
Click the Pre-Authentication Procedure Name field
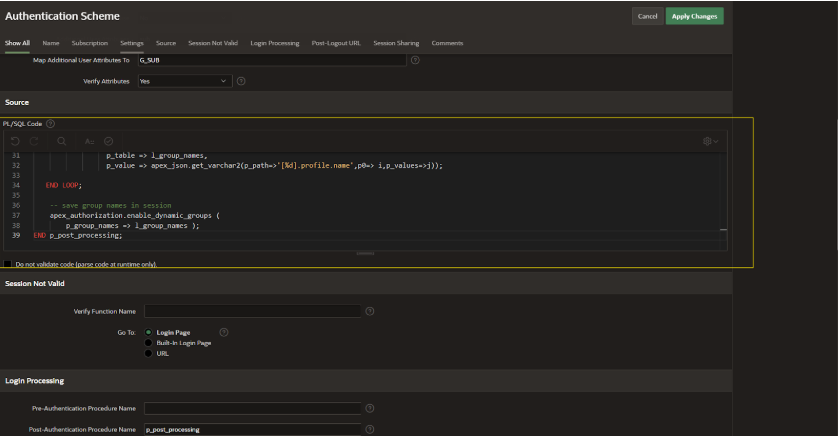252,408
